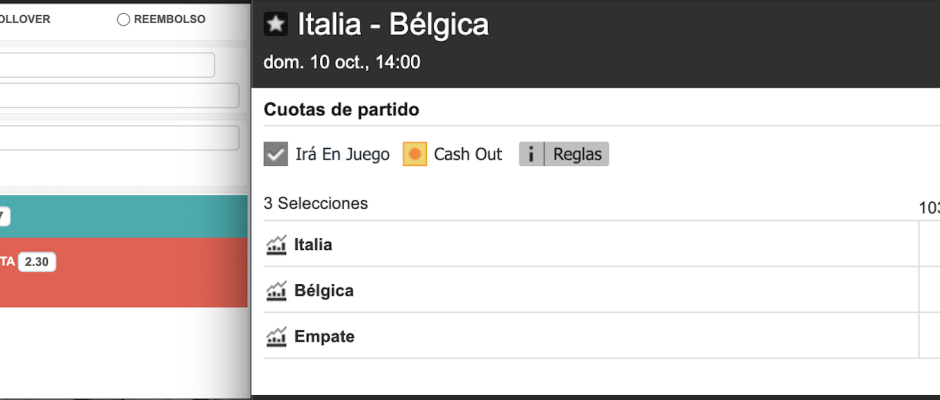Select the Italia selection row
The width and height of the screenshot is (940, 400).
click(x=590, y=244)
